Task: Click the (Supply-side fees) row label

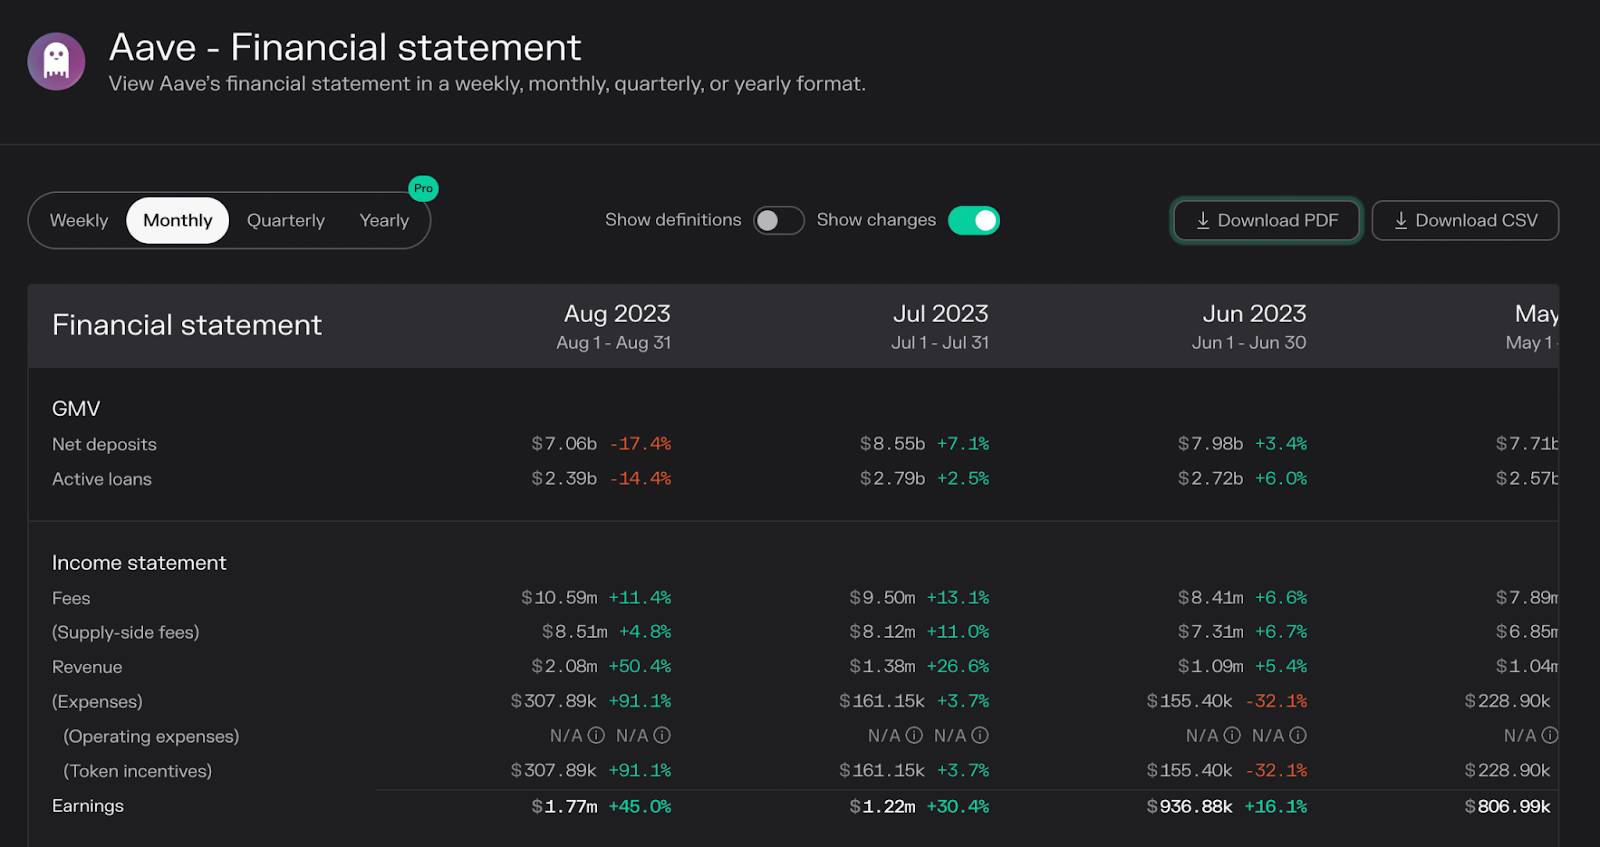Action: tap(126, 632)
